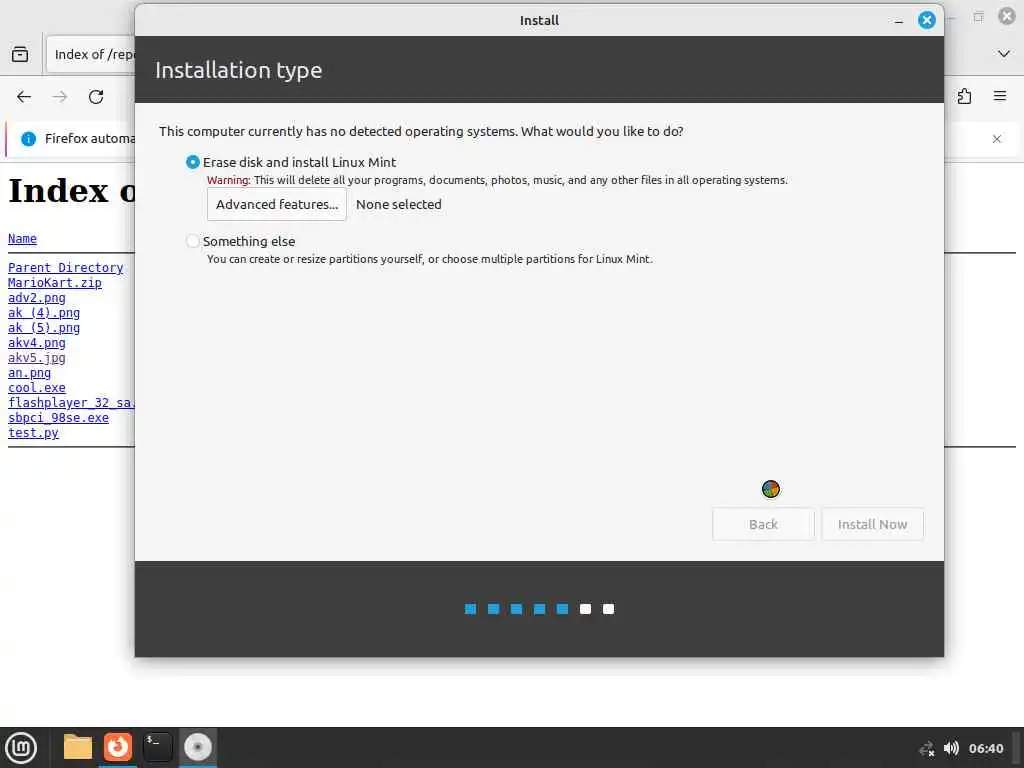Go Back to previous installer step
Viewport: 1024px width, 768px height.
(763, 524)
